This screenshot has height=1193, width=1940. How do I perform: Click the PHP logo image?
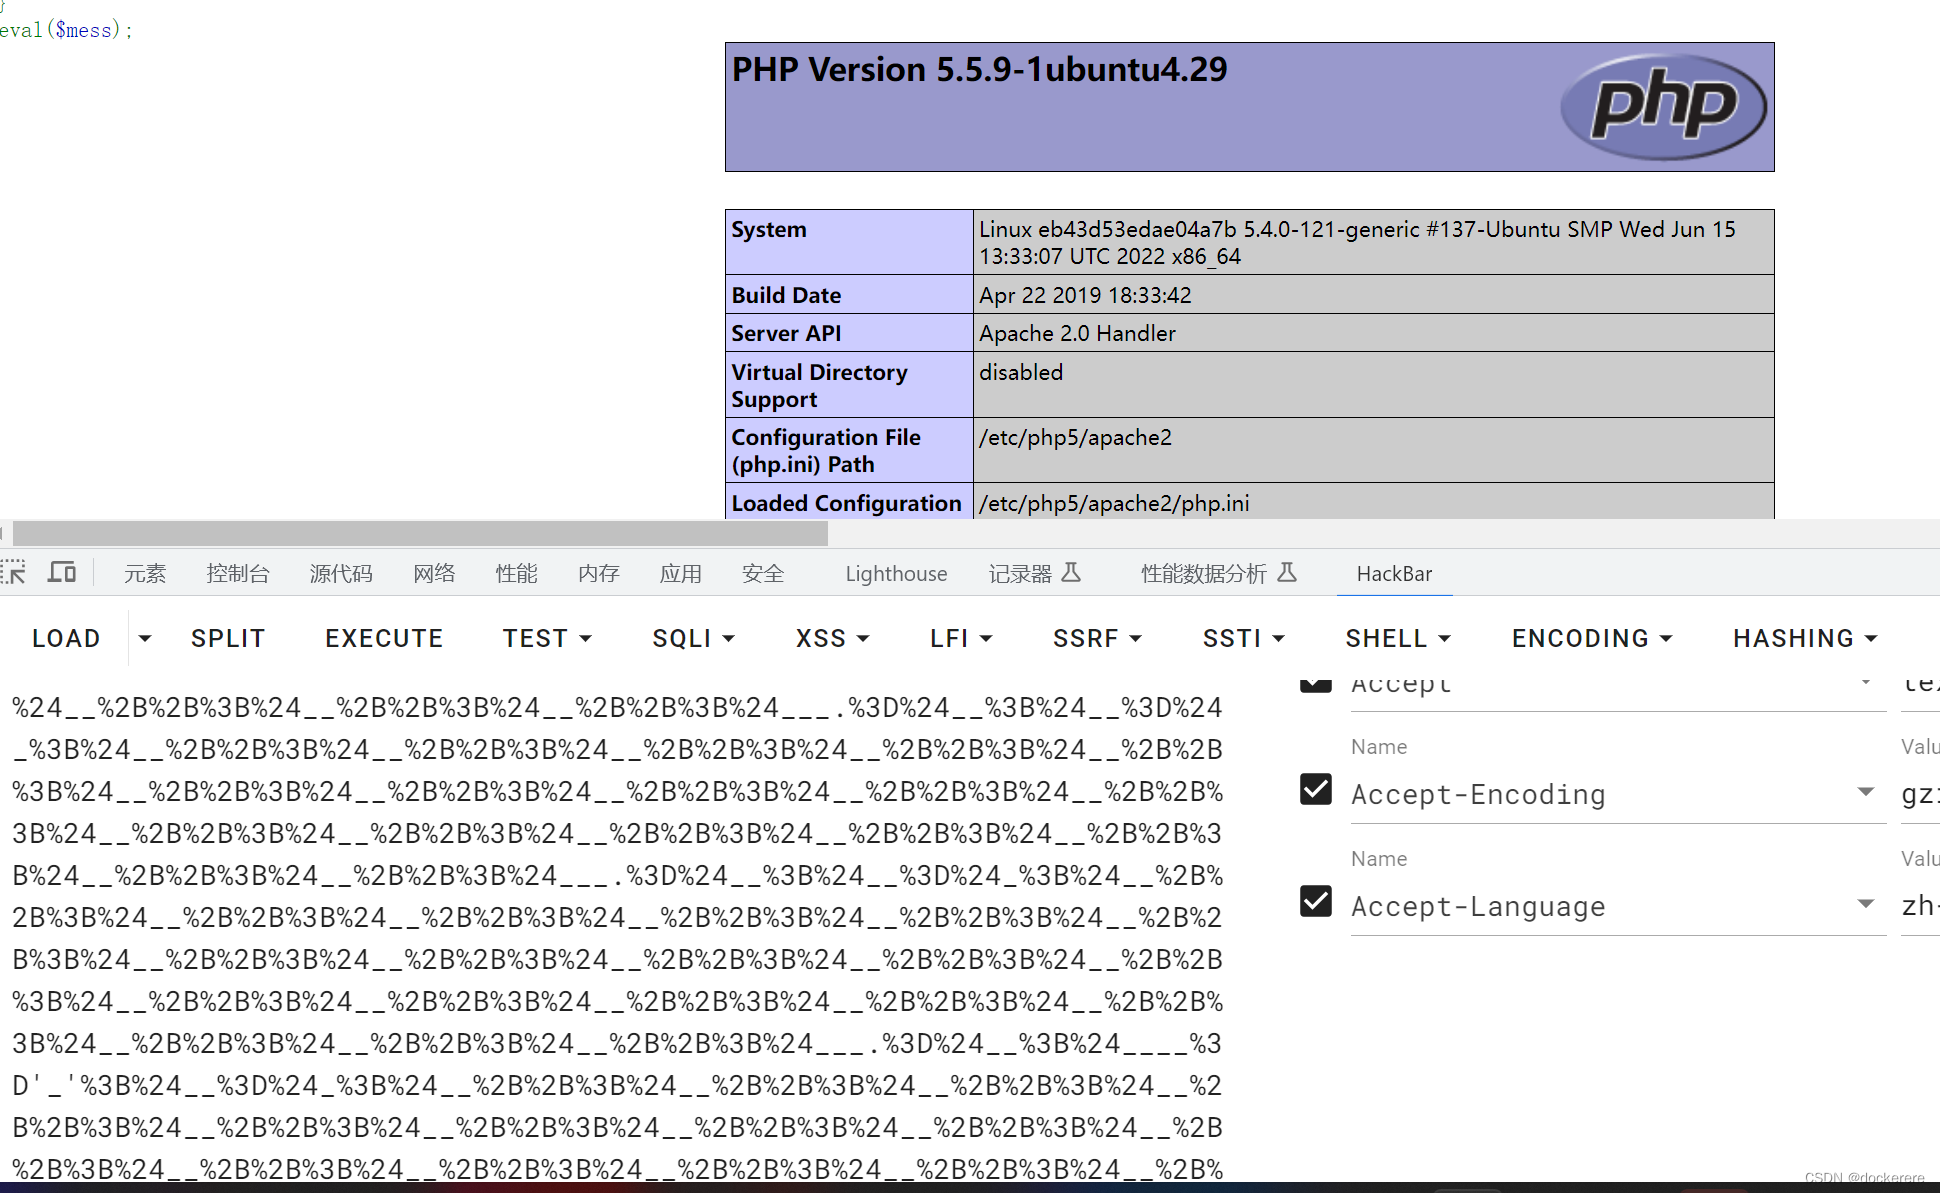tap(1663, 106)
